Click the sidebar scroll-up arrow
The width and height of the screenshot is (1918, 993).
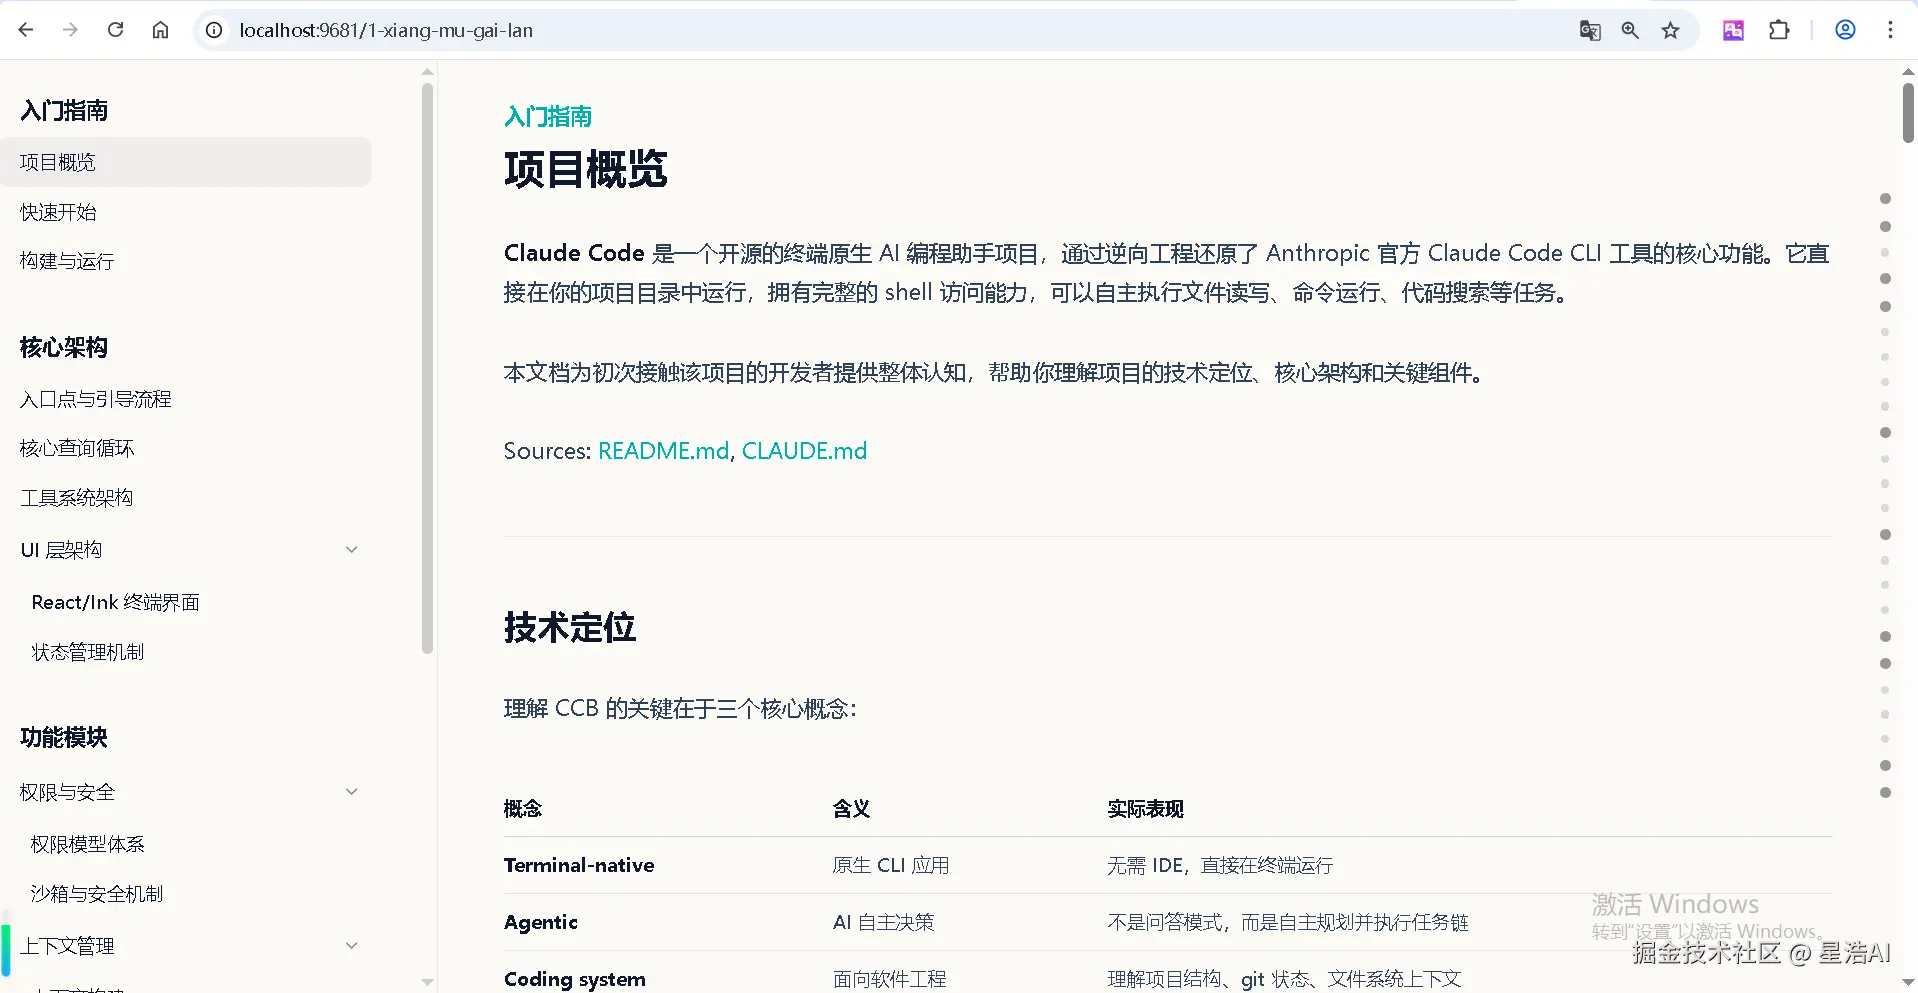point(428,72)
